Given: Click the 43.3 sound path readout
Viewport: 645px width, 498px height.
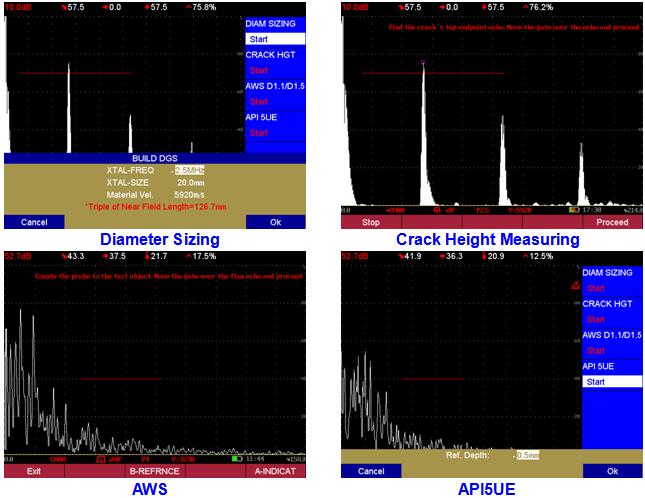Looking at the screenshot, I should pos(73,256).
